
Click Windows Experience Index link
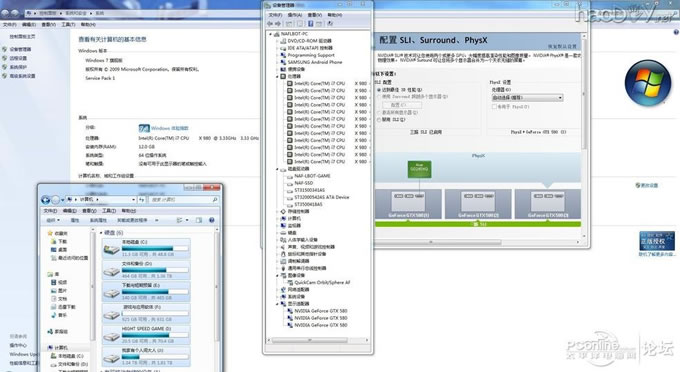(x=169, y=128)
